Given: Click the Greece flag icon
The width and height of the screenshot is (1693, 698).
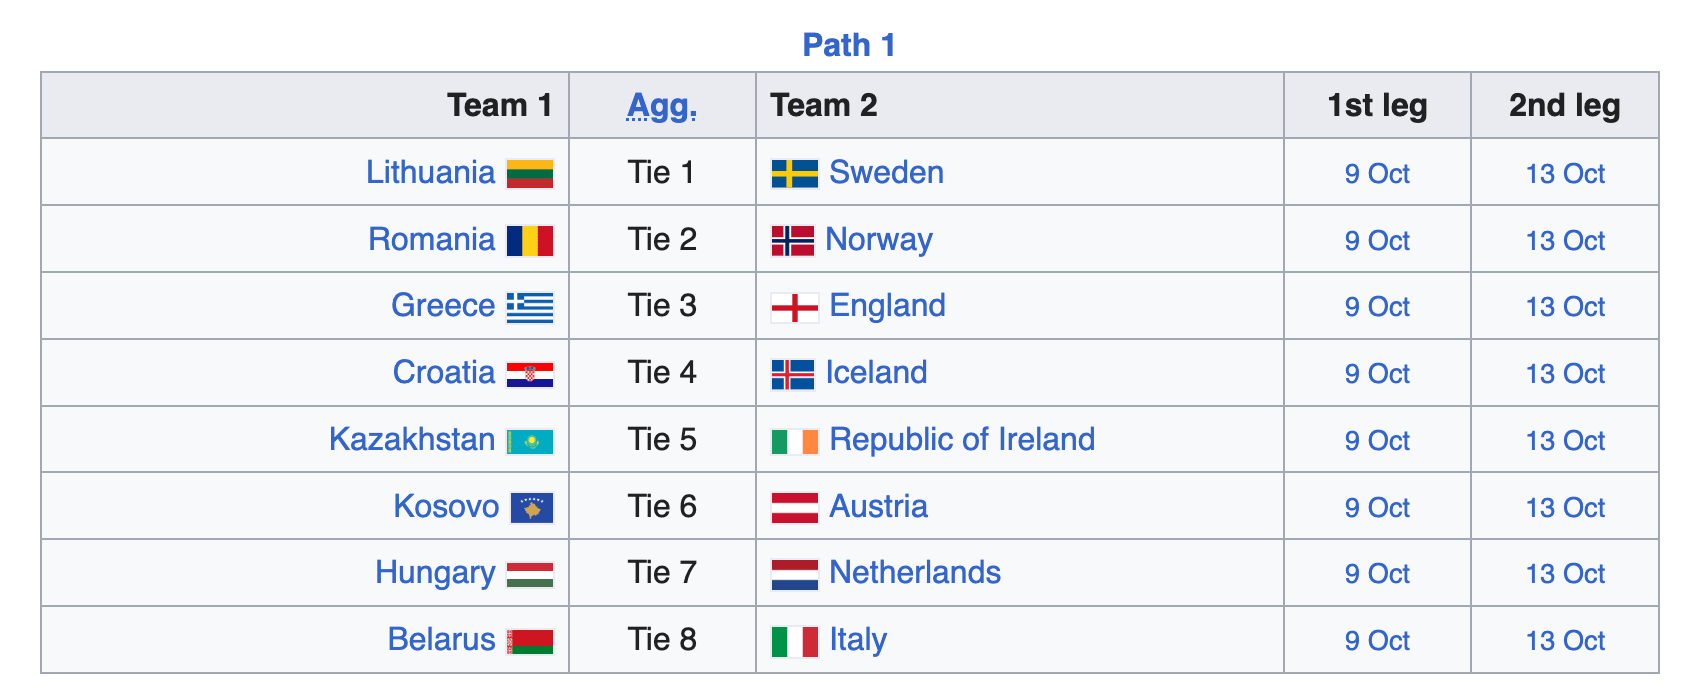Looking at the screenshot, I should [530, 307].
